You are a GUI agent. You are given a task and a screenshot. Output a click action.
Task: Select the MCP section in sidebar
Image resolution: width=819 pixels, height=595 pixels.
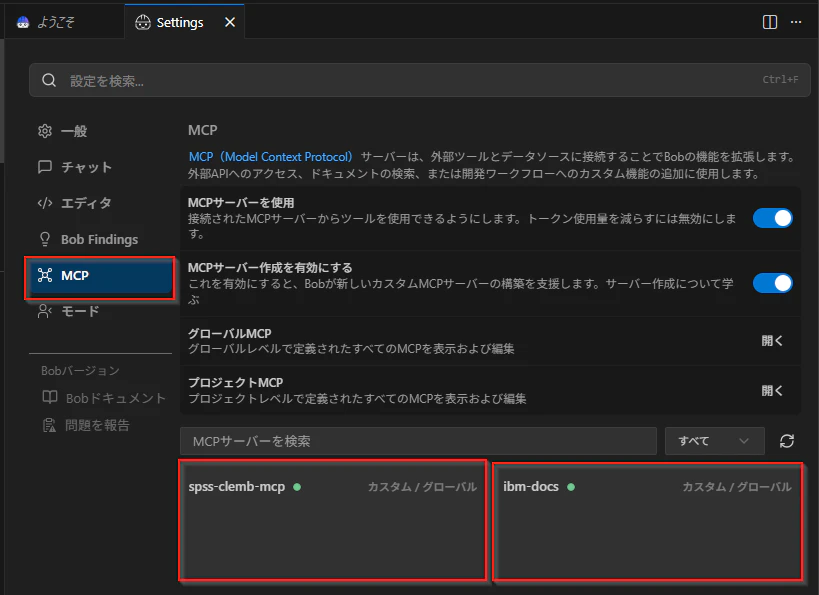99,276
